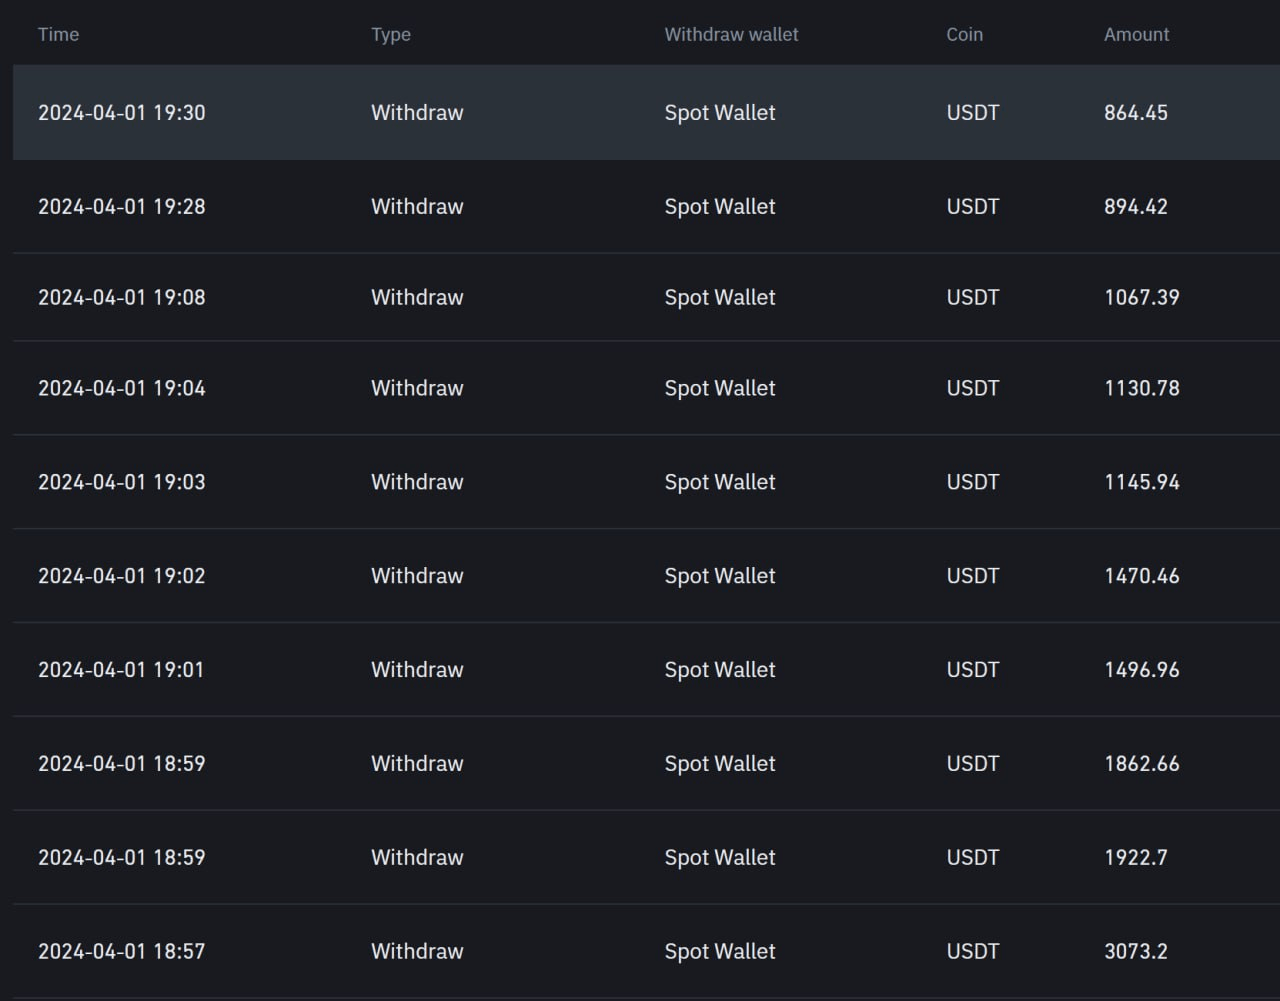Click the Amount column header
Image resolution: width=1280 pixels, height=1001 pixels.
tap(1136, 34)
